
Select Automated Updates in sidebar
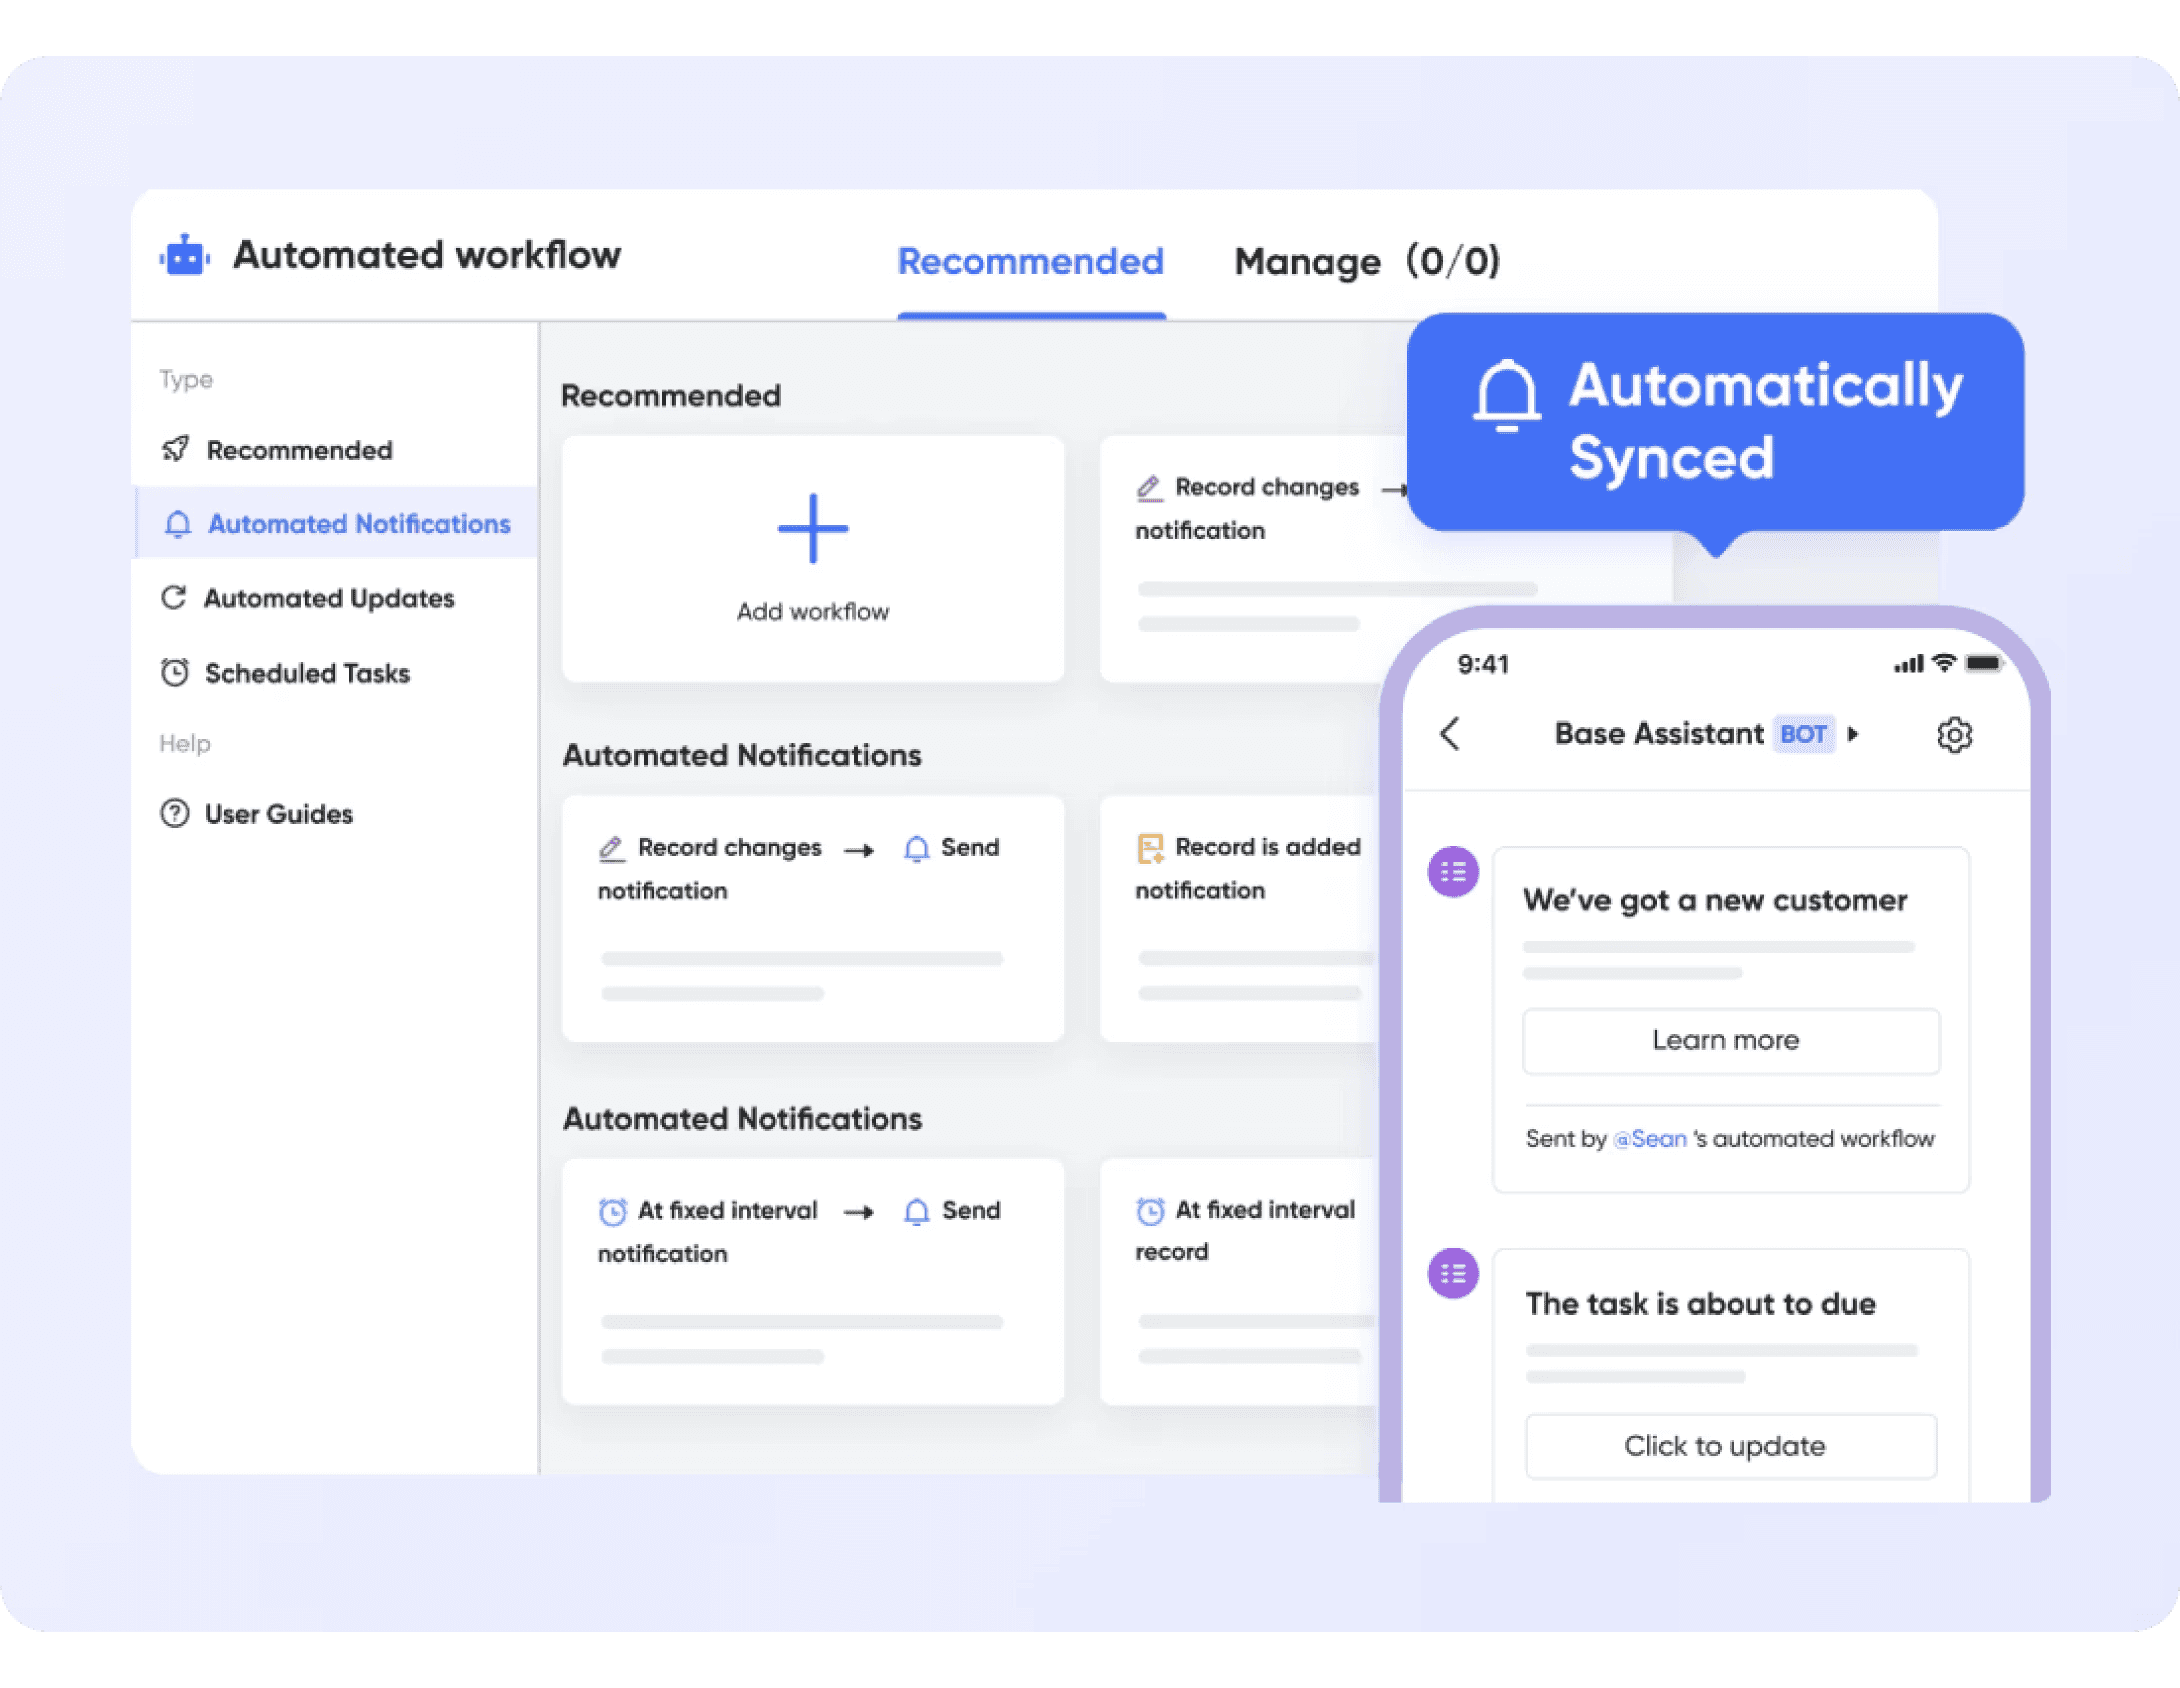pyautogui.click(x=328, y=598)
